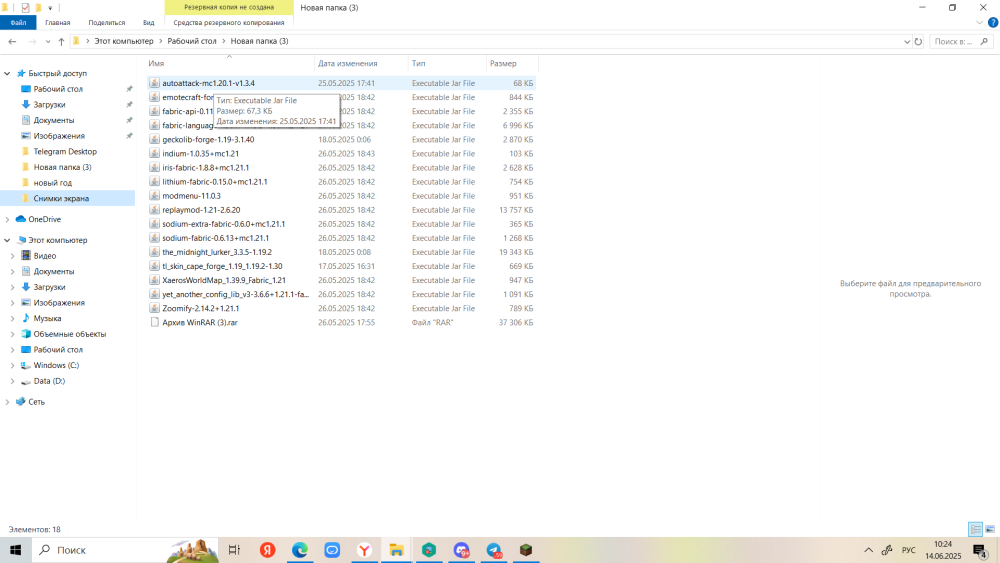This screenshot has height=563, width=1000.
Task: Open notification center in taskbar
Action: [x=980, y=550]
